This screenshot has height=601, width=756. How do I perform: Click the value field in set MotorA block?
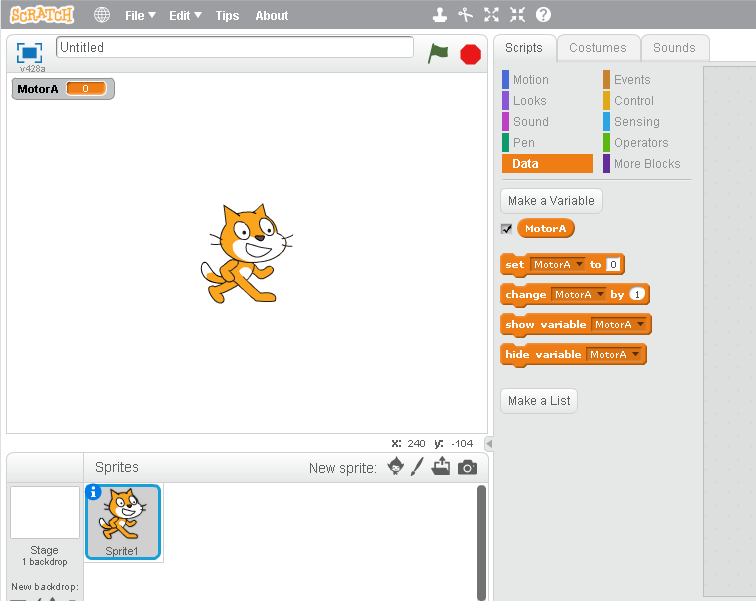tap(613, 265)
